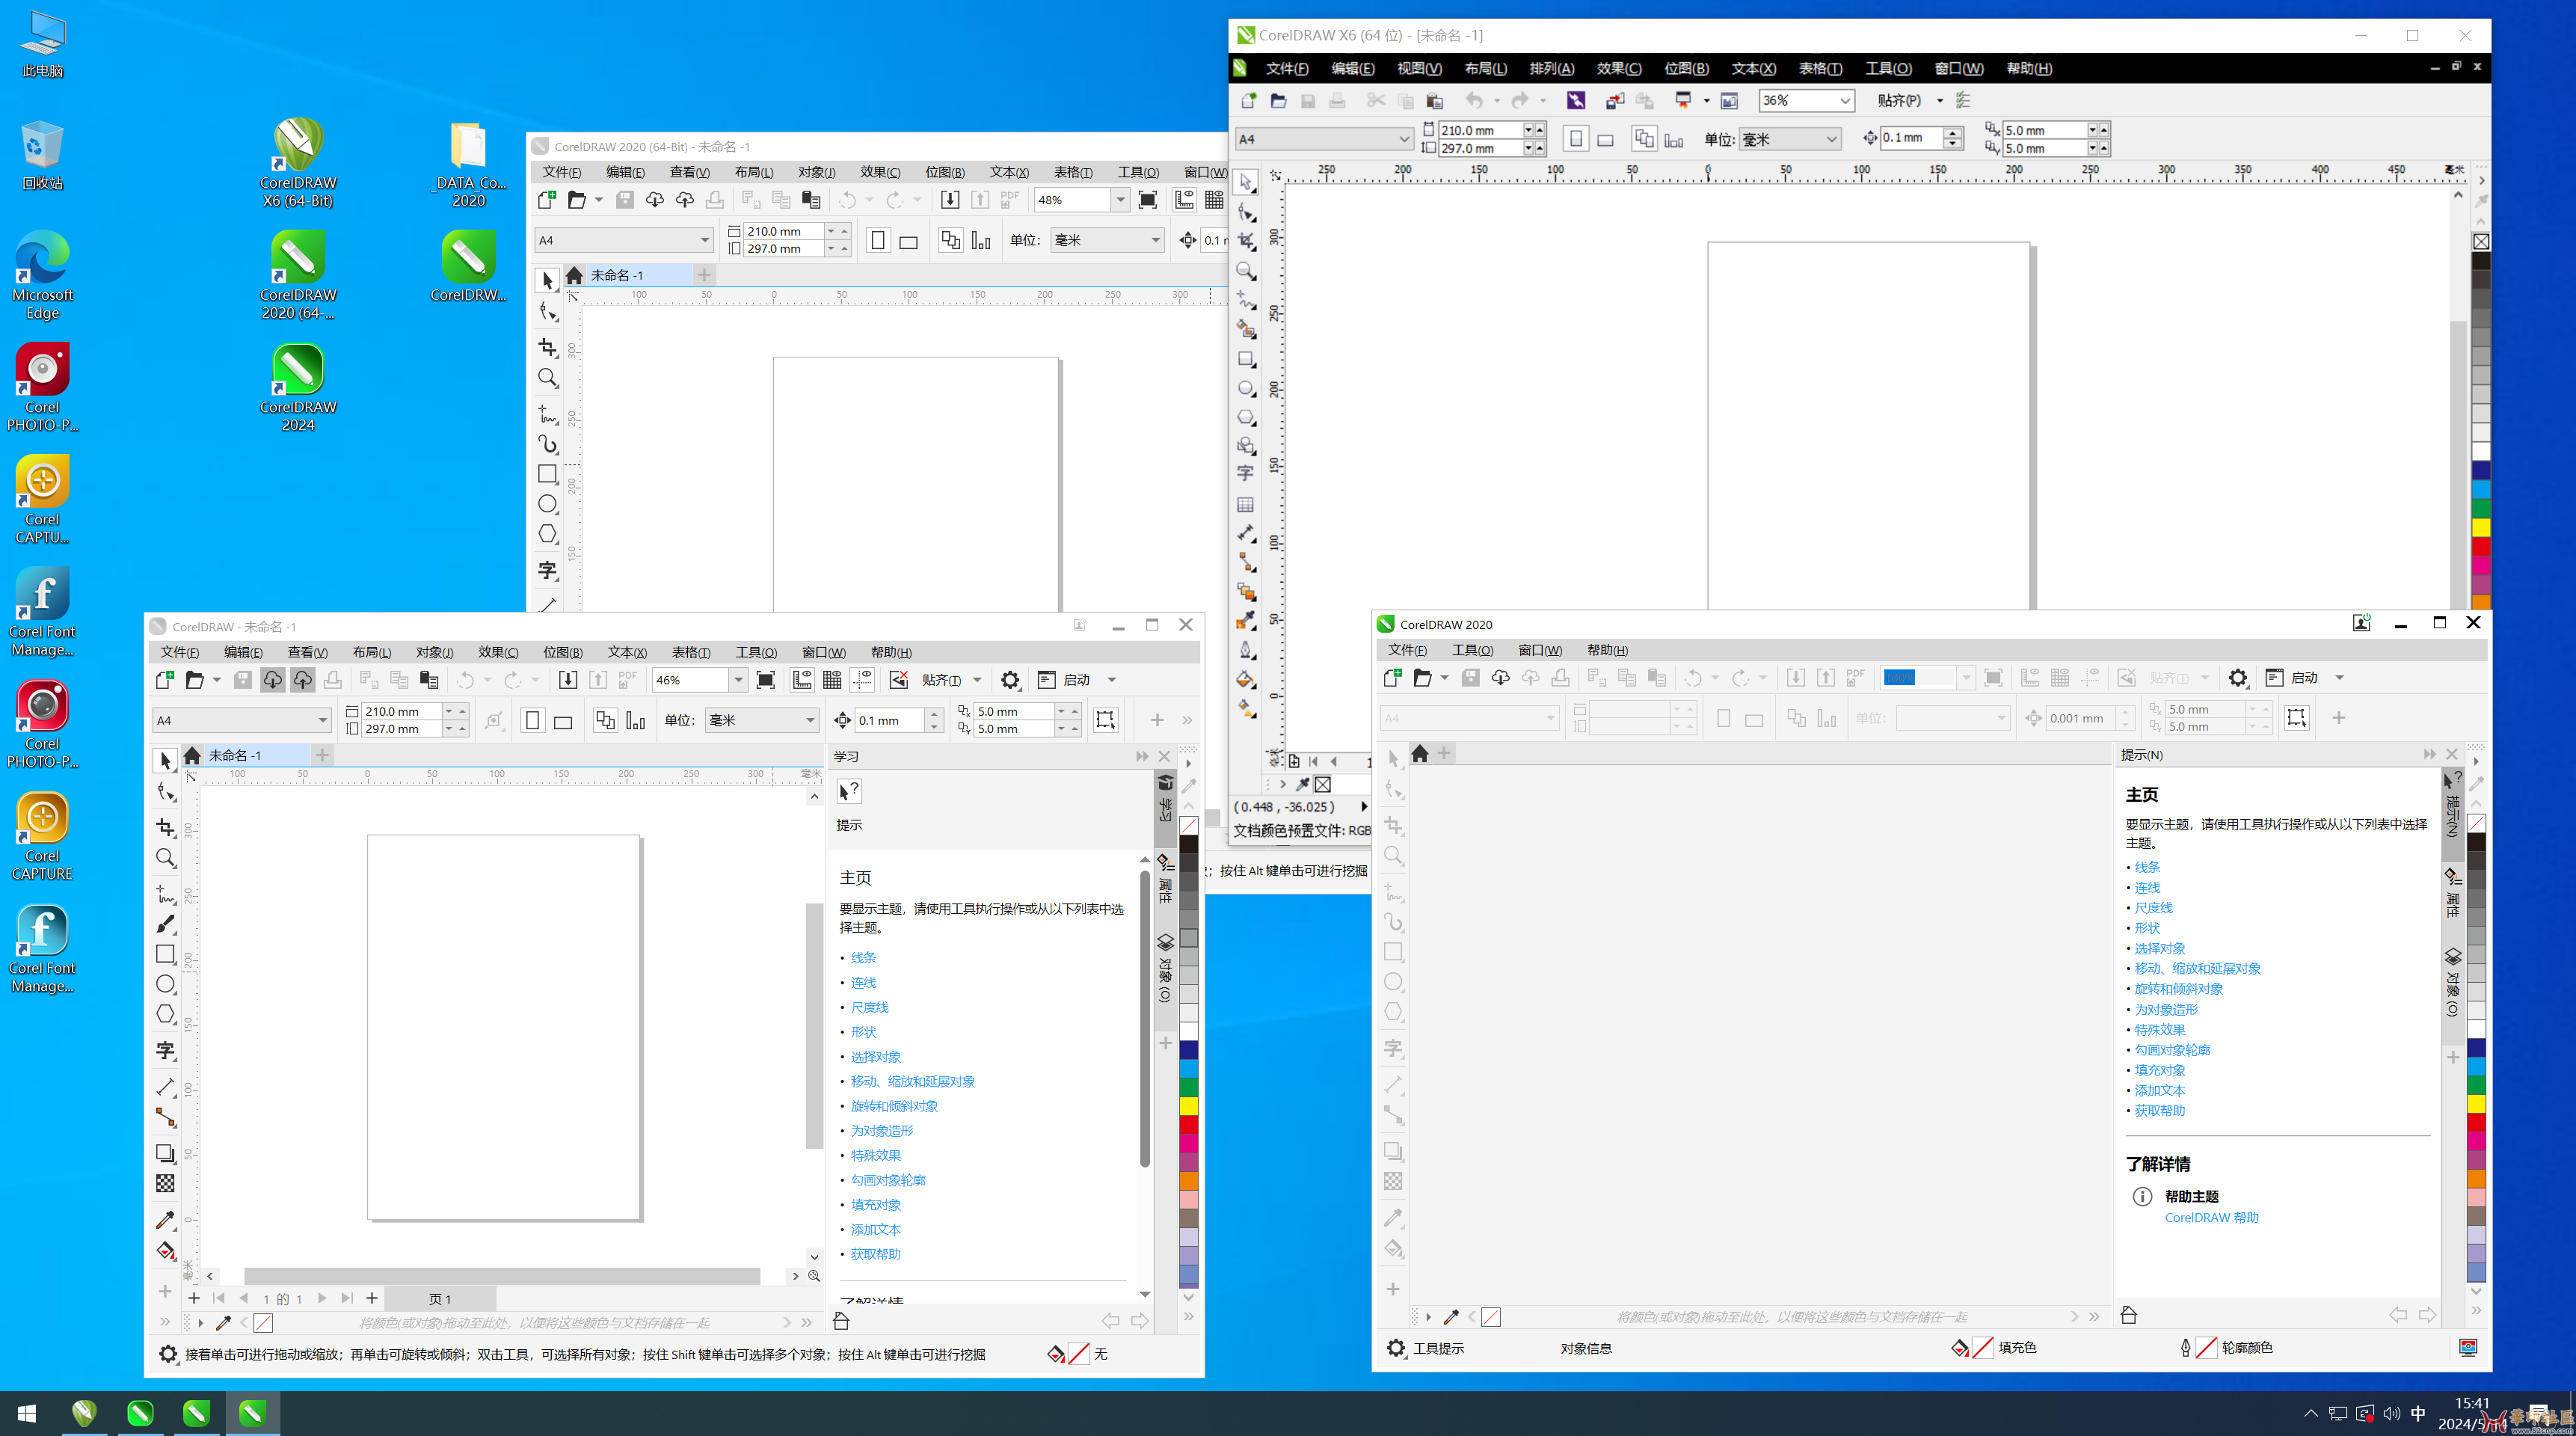
Task: Expand the A4 page size dropdown in CorelDRAW X6
Action: click(x=1403, y=139)
